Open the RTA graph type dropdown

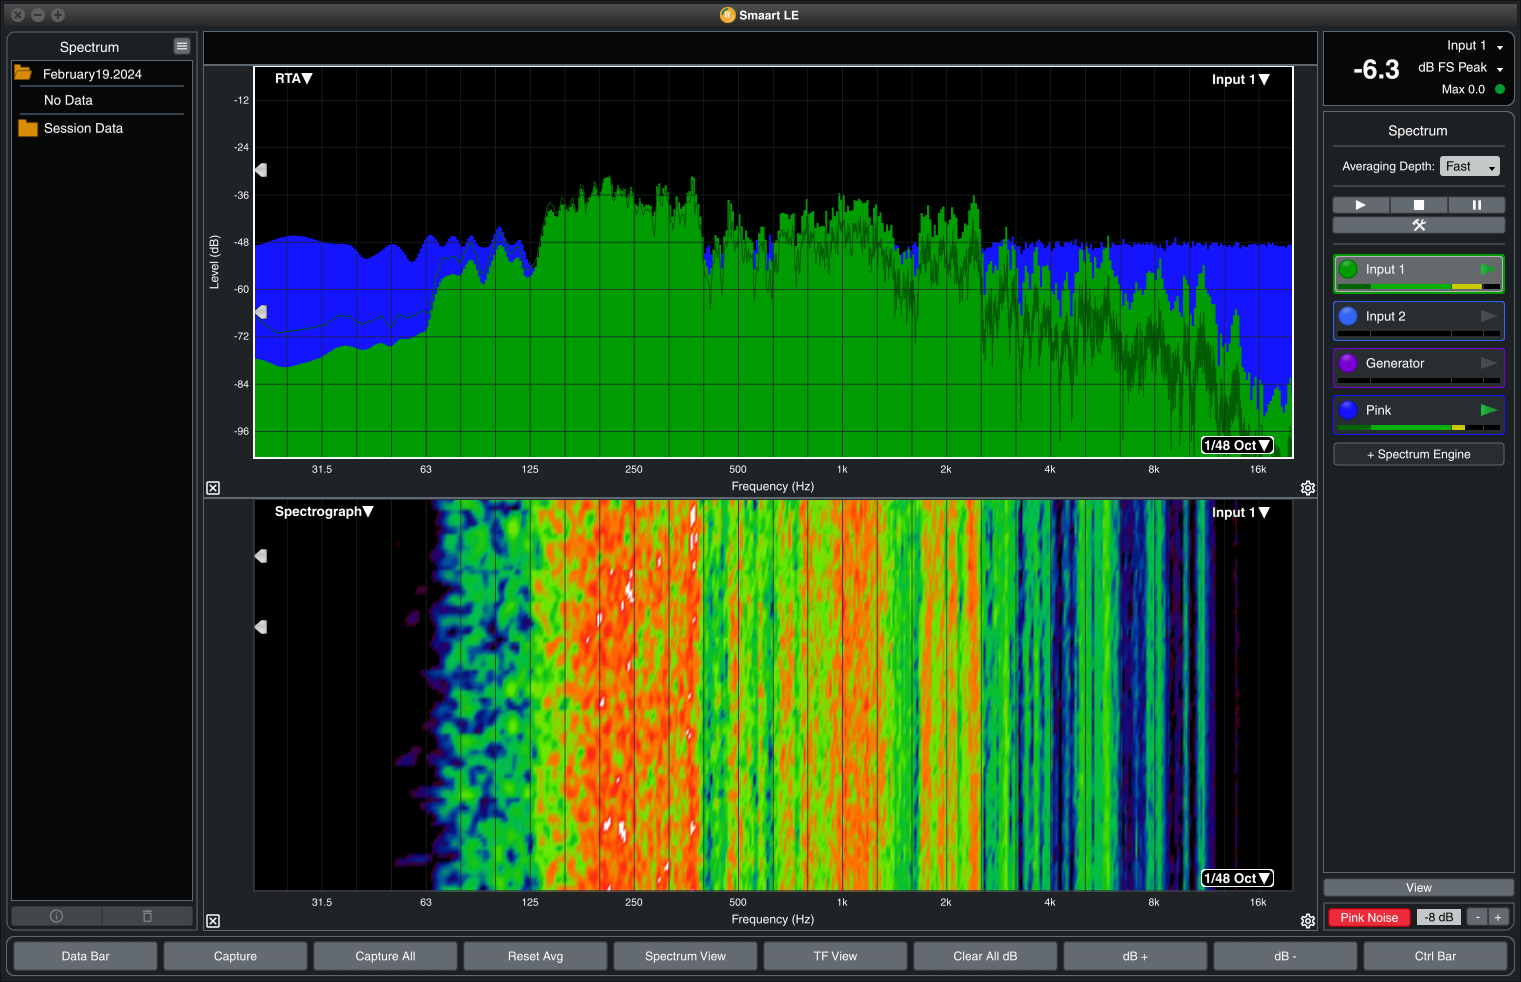pyautogui.click(x=294, y=78)
